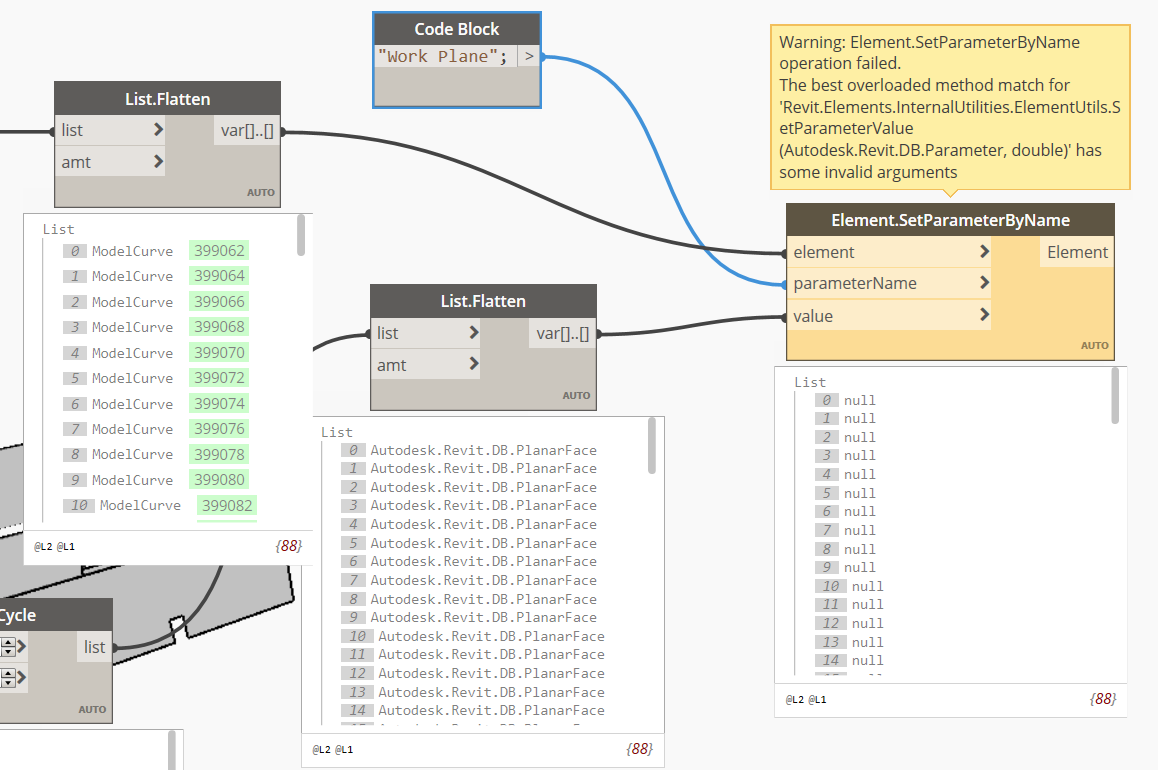Click AUTO lacing on the top List.Flatten node

[261, 193]
